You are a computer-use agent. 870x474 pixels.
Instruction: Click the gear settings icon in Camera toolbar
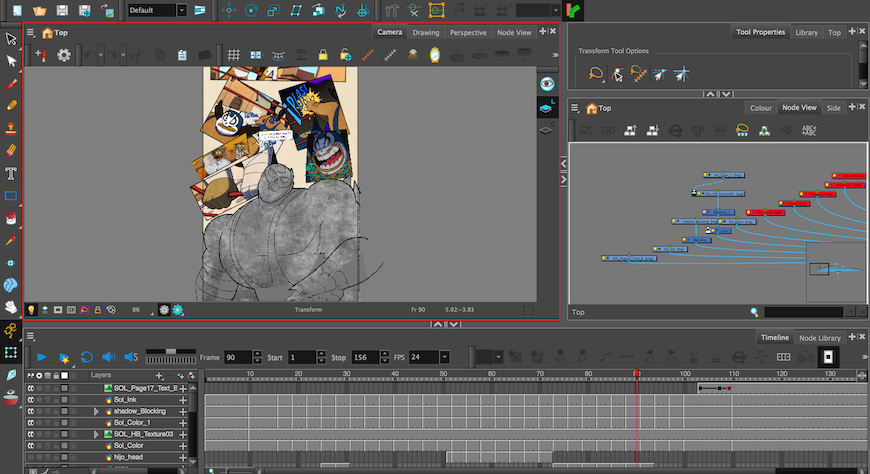pyautogui.click(x=64, y=54)
